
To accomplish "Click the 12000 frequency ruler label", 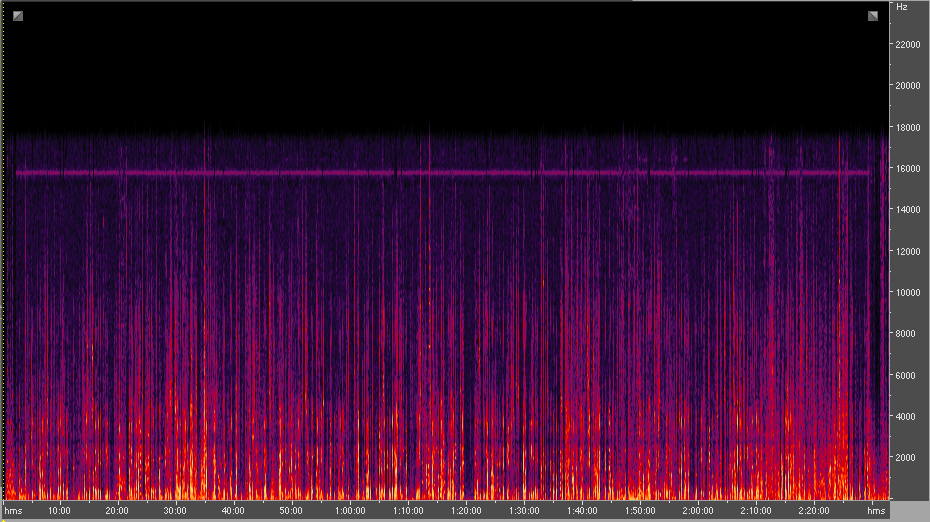I will 908,252.
